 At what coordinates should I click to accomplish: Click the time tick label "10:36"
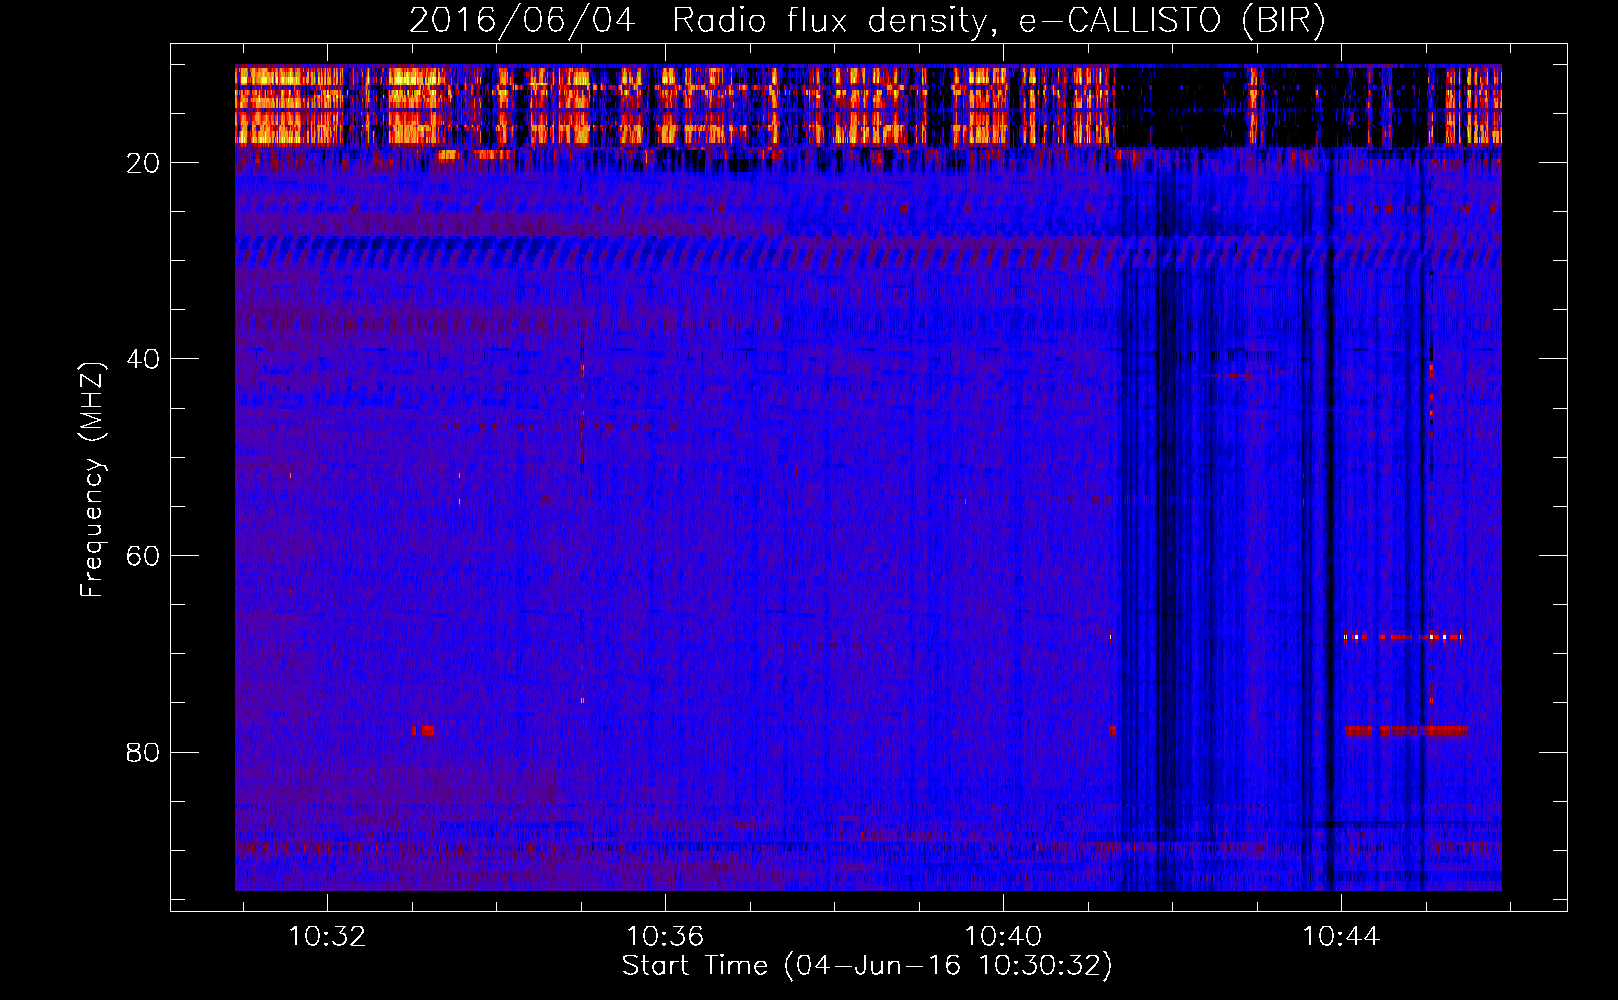[665, 936]
